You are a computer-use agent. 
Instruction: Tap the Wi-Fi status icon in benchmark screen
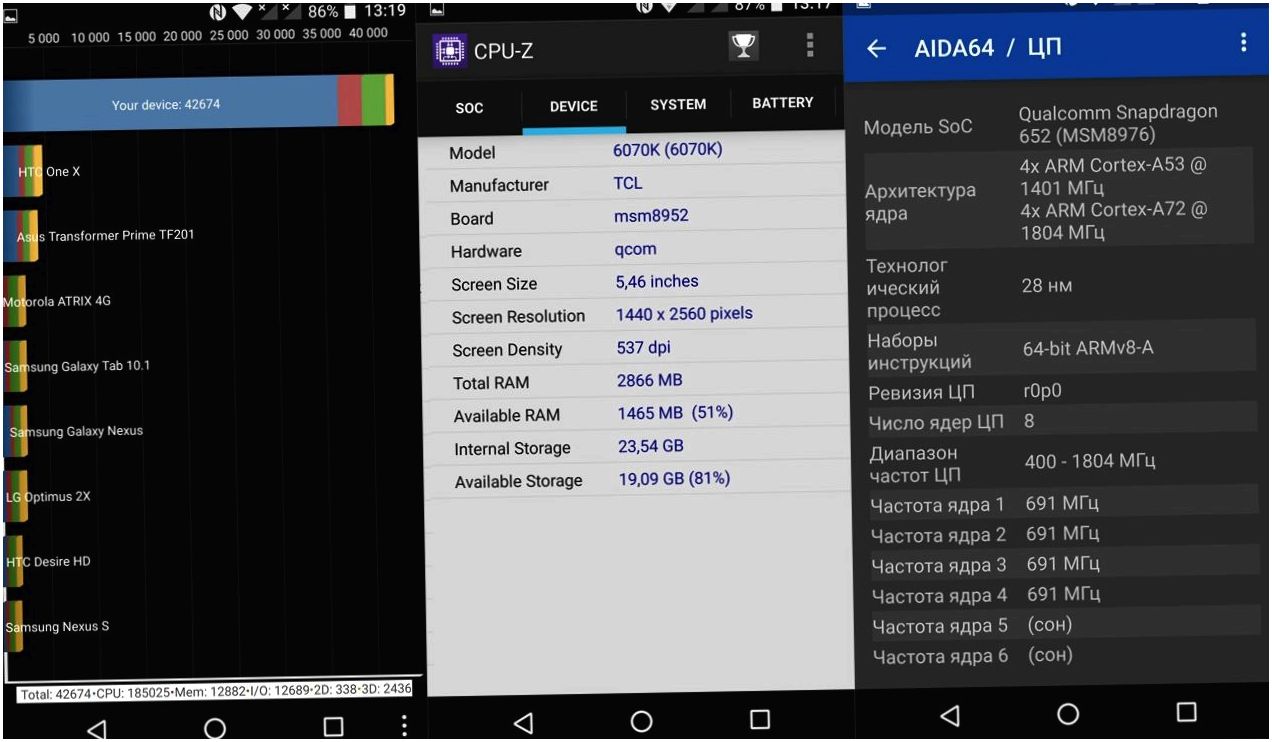click(x=243, y=12)
